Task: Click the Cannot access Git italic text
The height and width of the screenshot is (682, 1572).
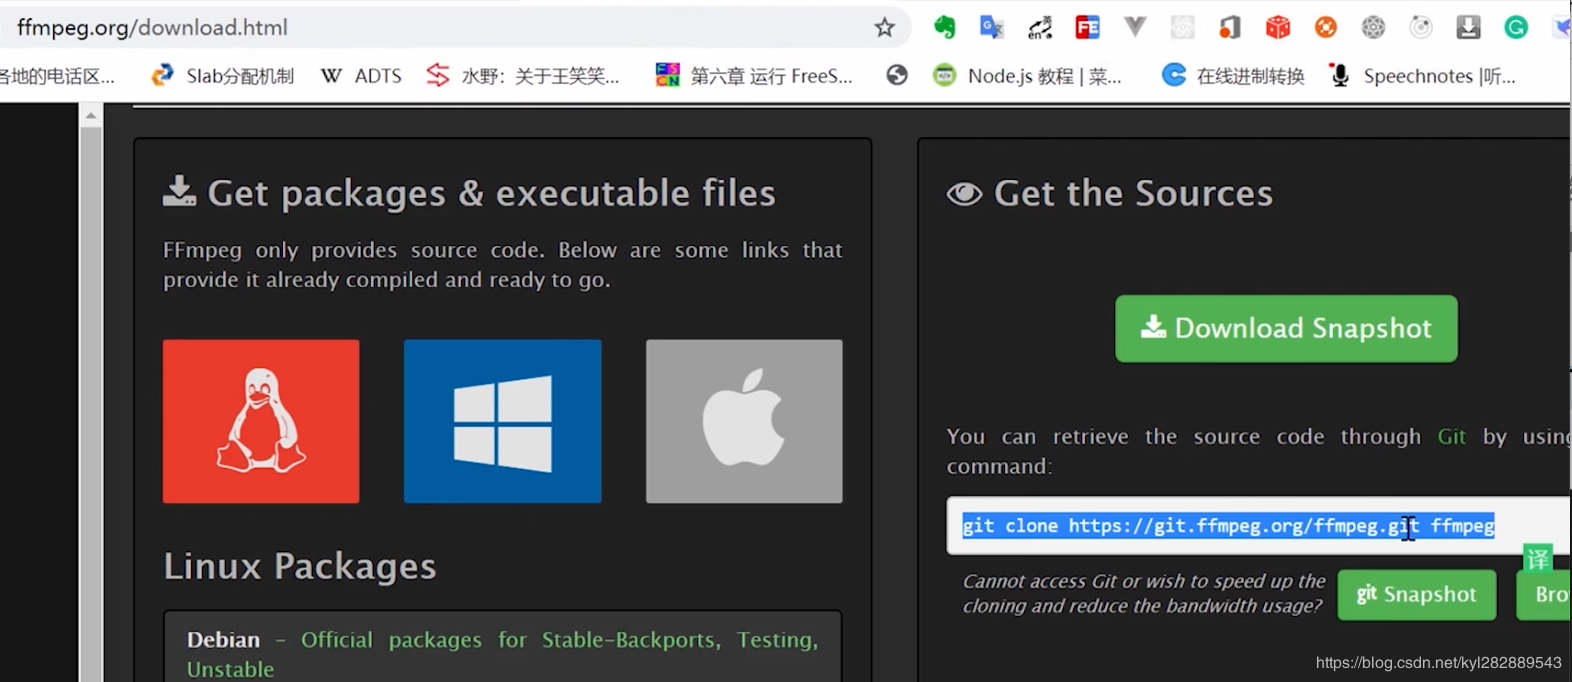Action: 1143,594
